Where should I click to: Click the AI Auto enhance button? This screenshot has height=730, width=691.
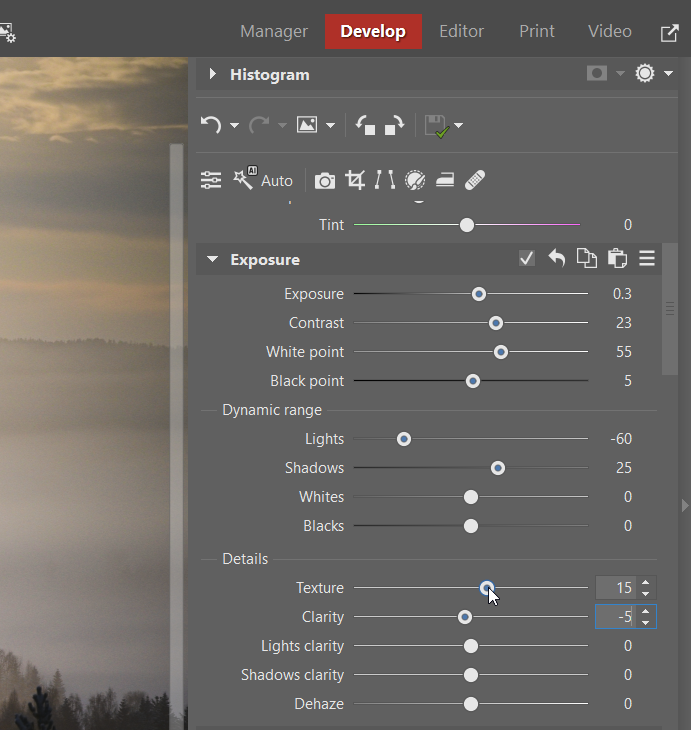263,180
